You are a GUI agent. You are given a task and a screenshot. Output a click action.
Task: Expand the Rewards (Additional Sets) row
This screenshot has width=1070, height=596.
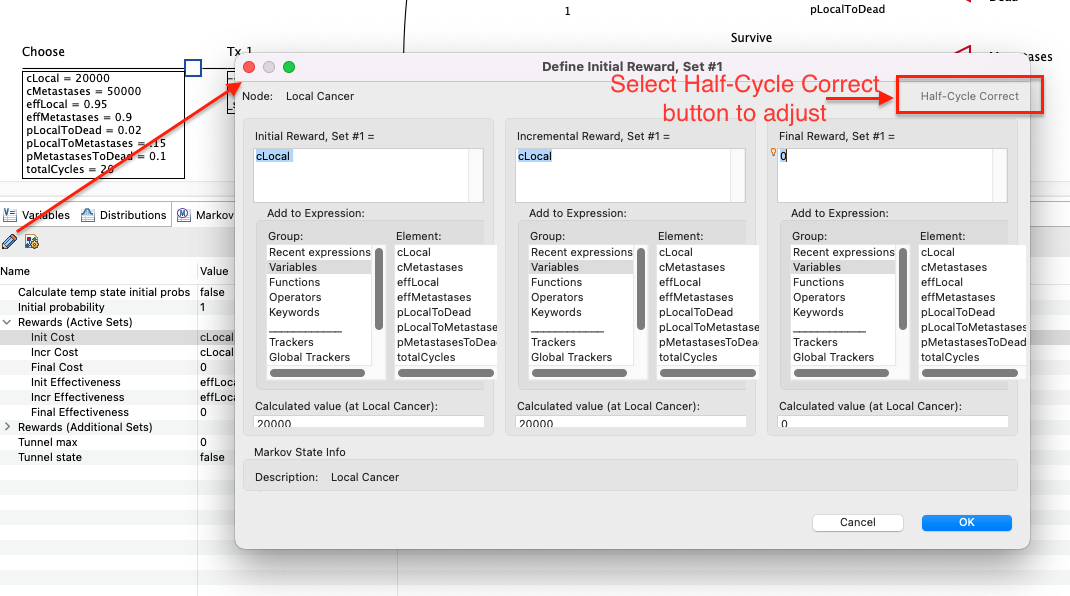[8, 427]
